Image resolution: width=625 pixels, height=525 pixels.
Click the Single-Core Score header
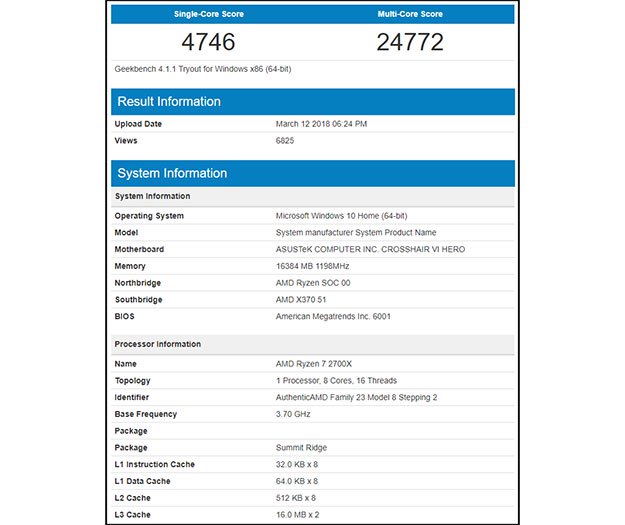(211, 14)
